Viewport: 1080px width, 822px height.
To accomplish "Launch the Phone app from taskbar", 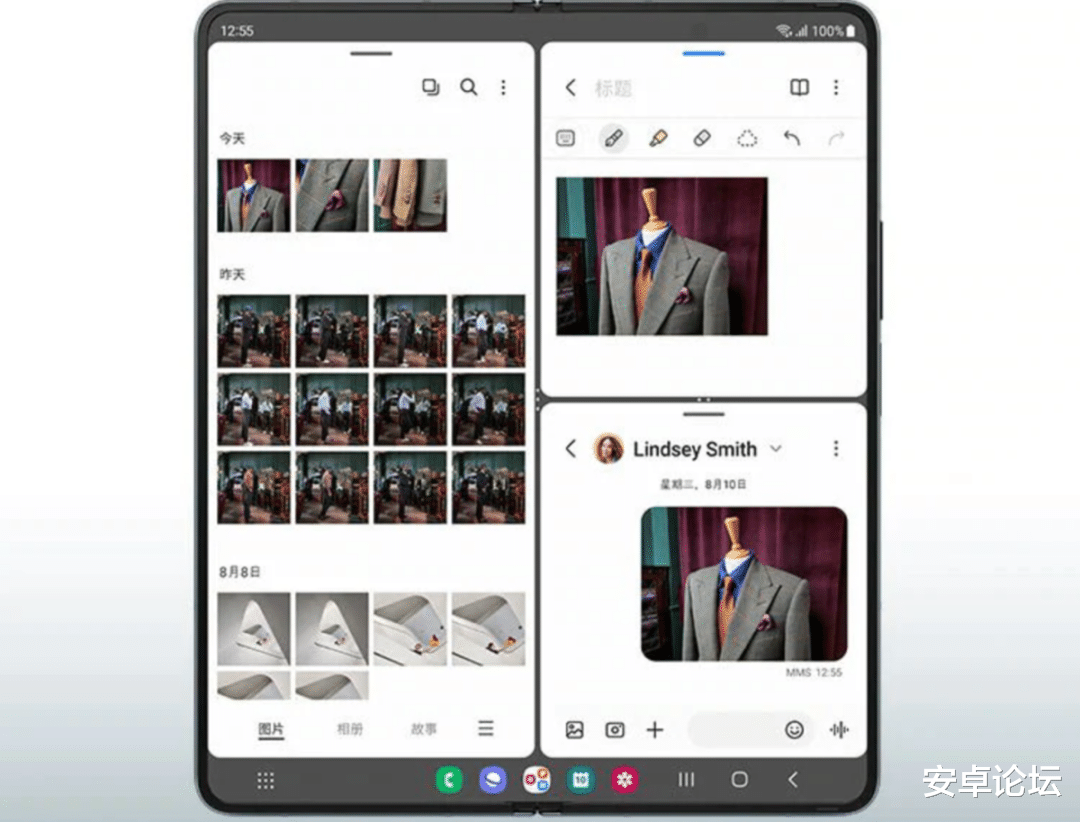I will pos(449,780).
